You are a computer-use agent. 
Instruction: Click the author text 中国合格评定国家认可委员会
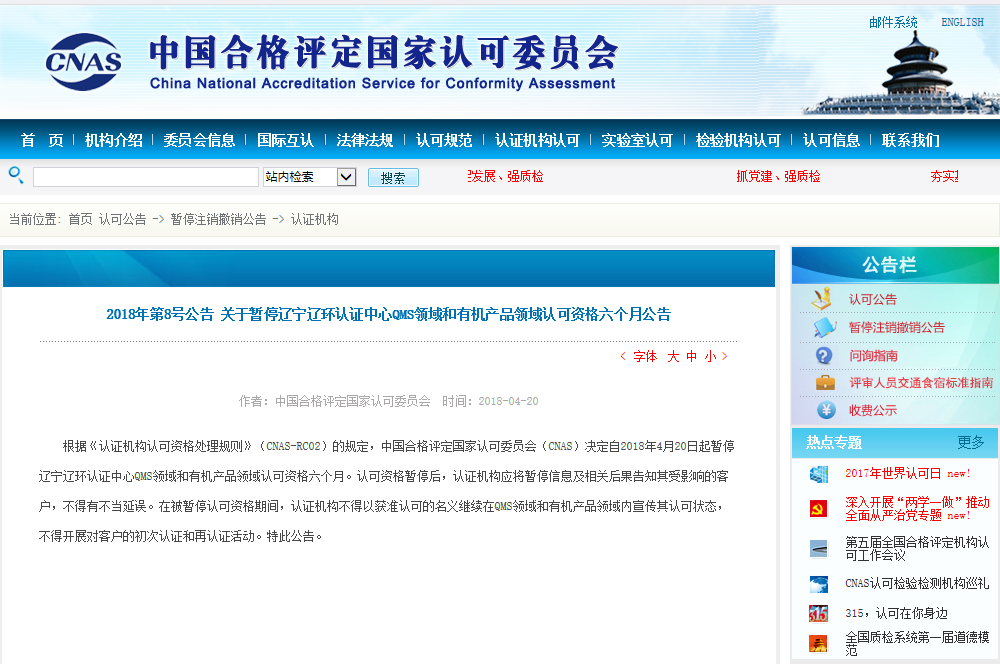click(353, 401)
